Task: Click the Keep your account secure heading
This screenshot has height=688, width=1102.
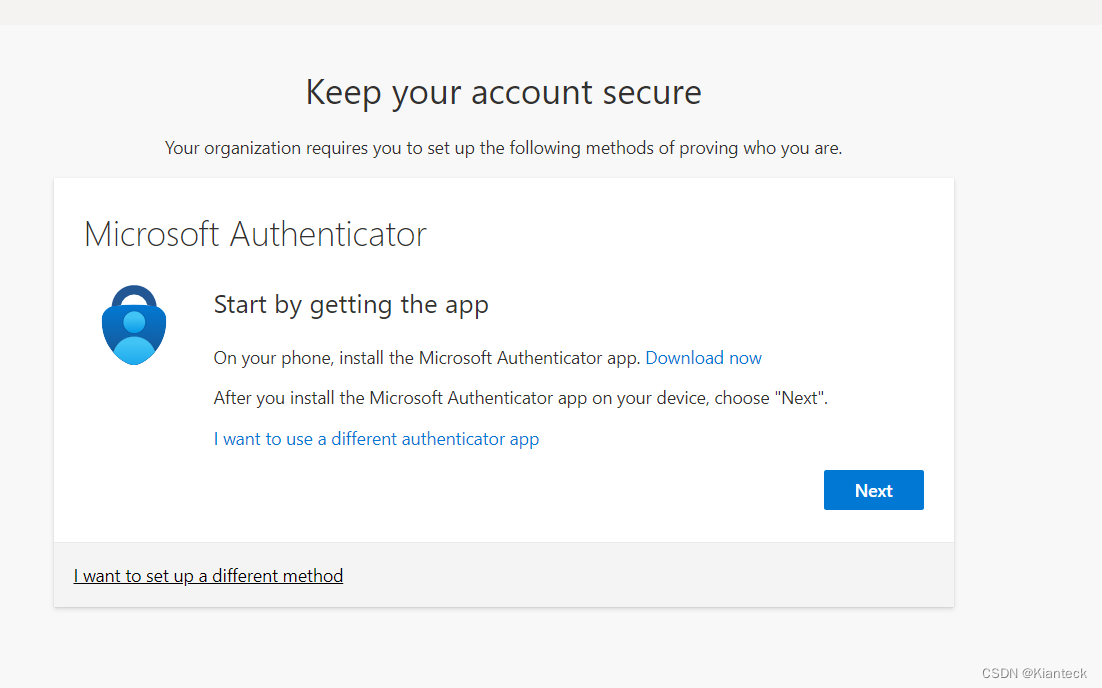Action: [503, 92]
